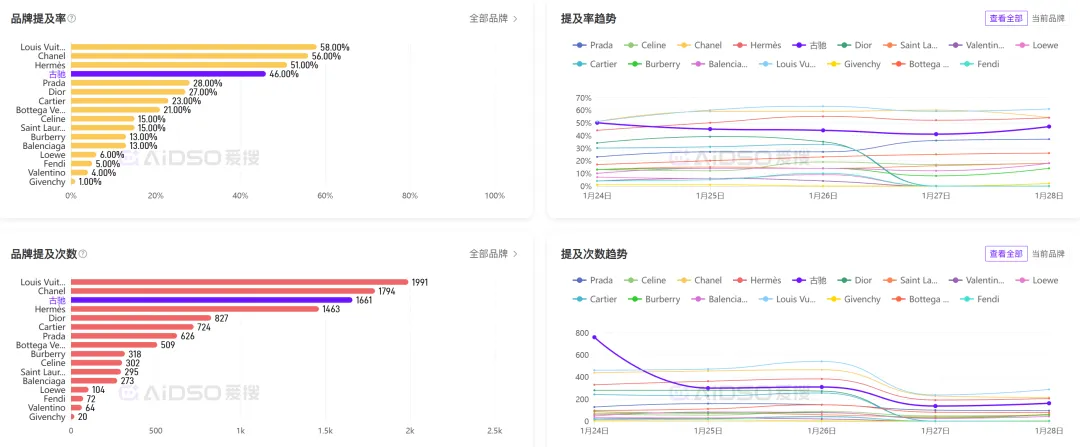
Task: Hide Chanel series in 提及率趋势 legend
Action: click(x=700, y=45)
